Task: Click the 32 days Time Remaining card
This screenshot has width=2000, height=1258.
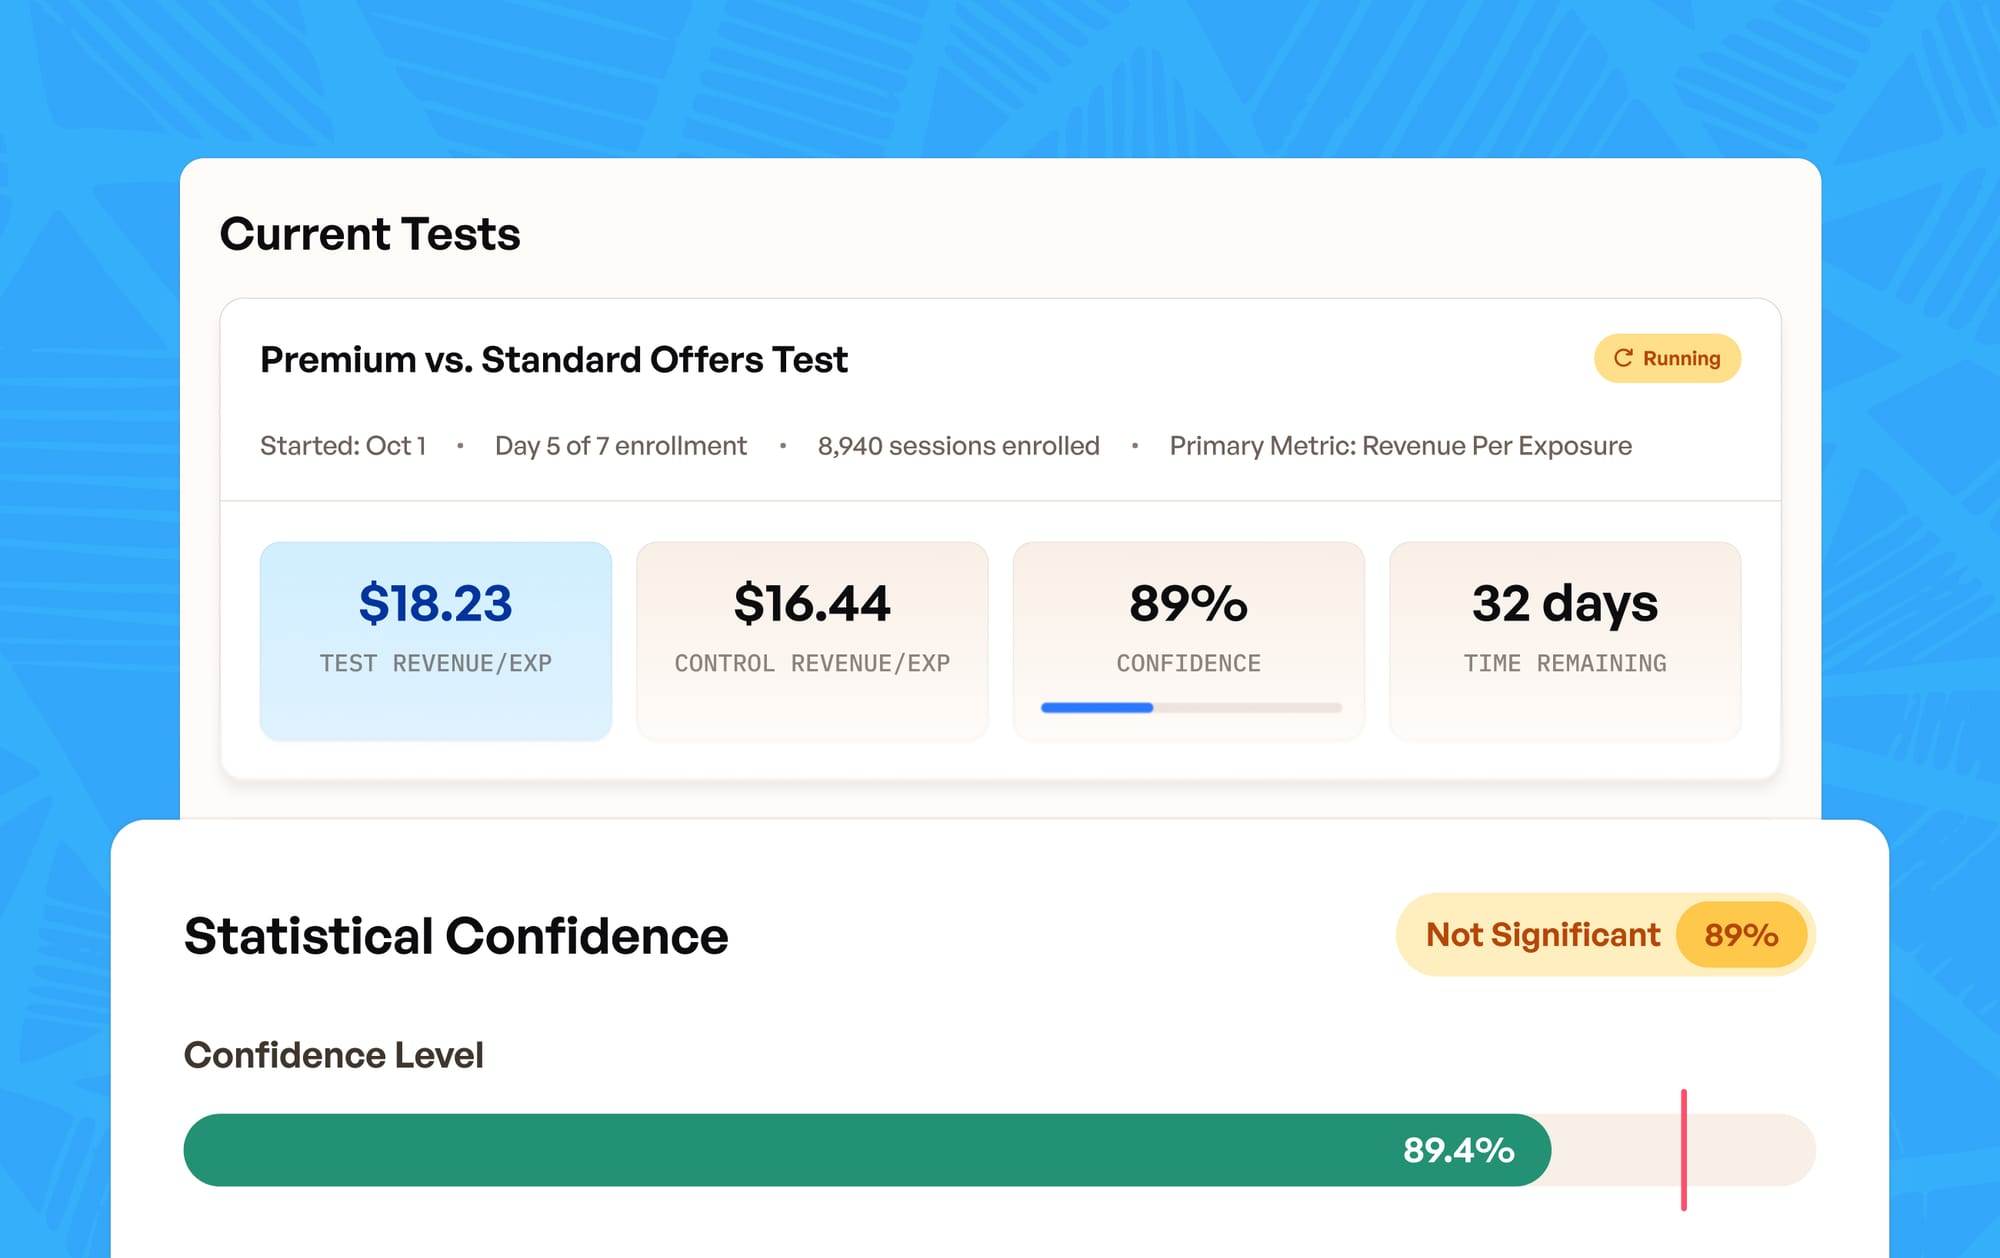Action: [1565, 641]
